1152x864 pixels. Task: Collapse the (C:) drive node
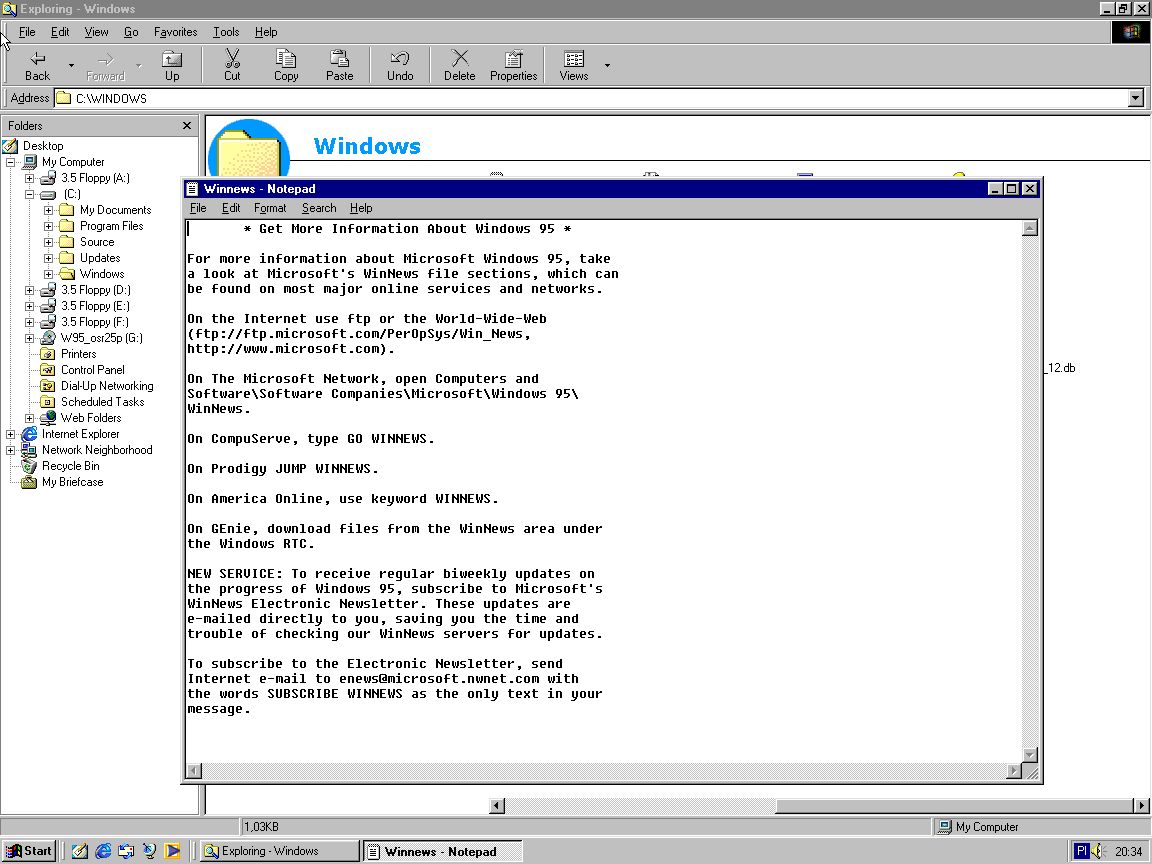coord(29,194)
